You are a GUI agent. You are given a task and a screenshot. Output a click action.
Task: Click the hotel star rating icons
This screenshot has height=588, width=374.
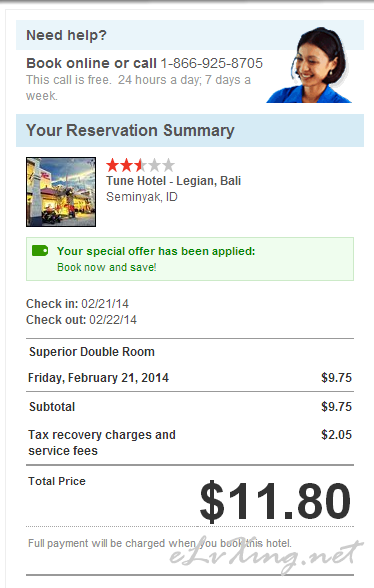[140, 165]
